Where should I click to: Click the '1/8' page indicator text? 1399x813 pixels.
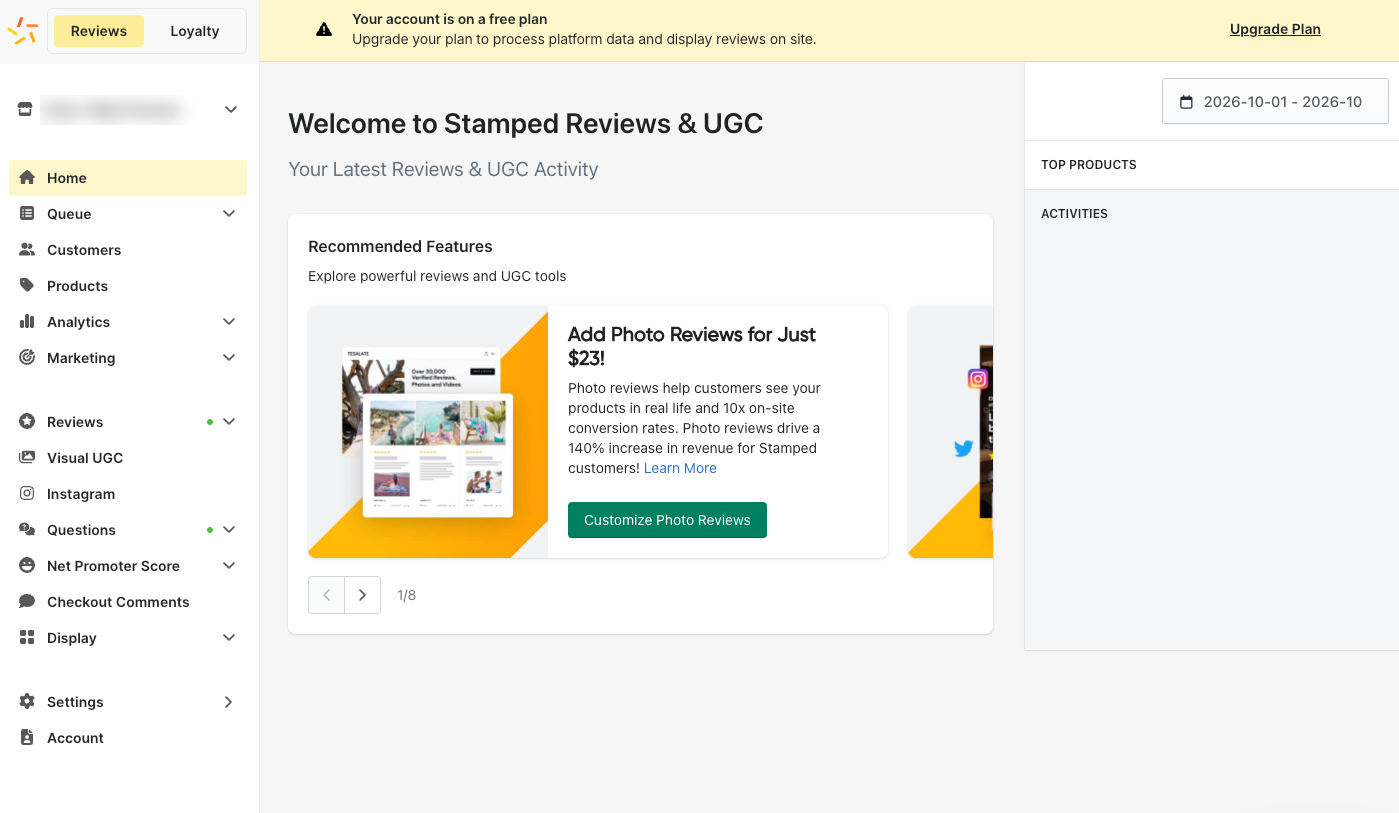point(406,595)
